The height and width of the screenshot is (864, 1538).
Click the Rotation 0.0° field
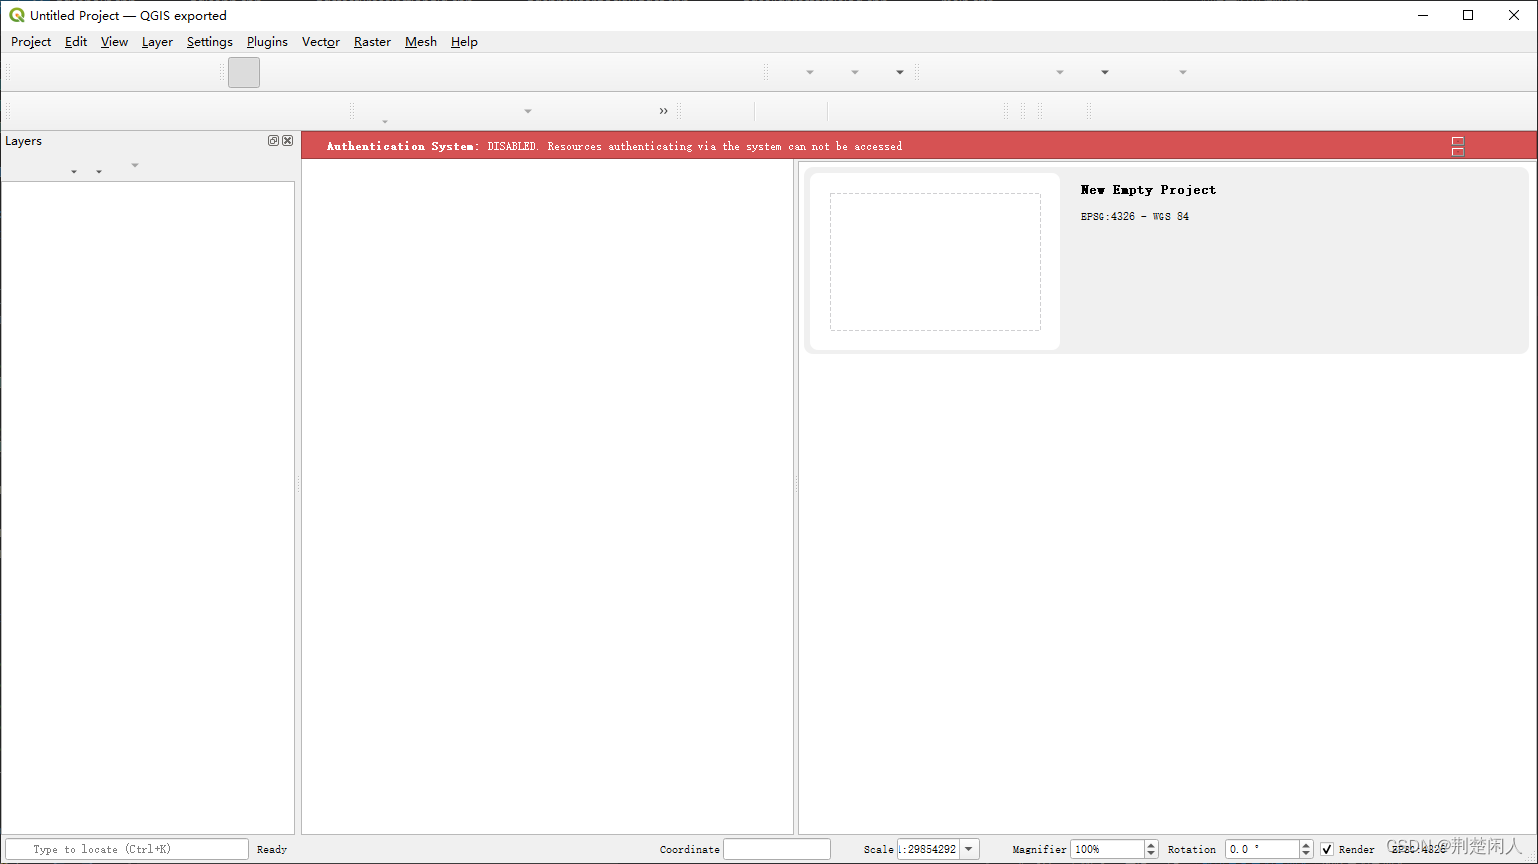click(x=1262, y=849)
